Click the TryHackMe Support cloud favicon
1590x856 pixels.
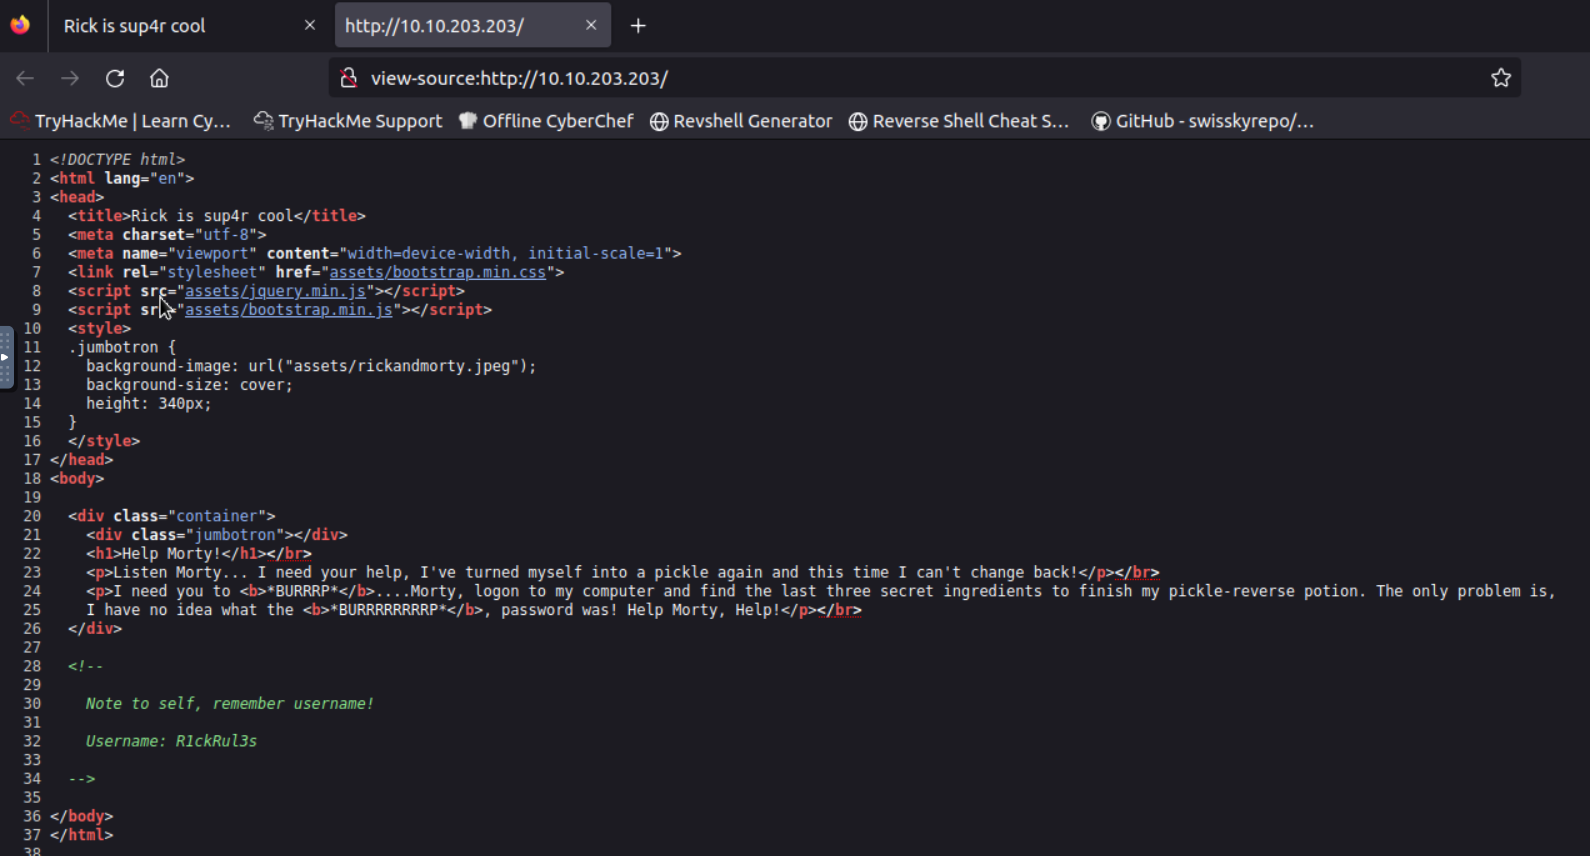pos(263,121)
